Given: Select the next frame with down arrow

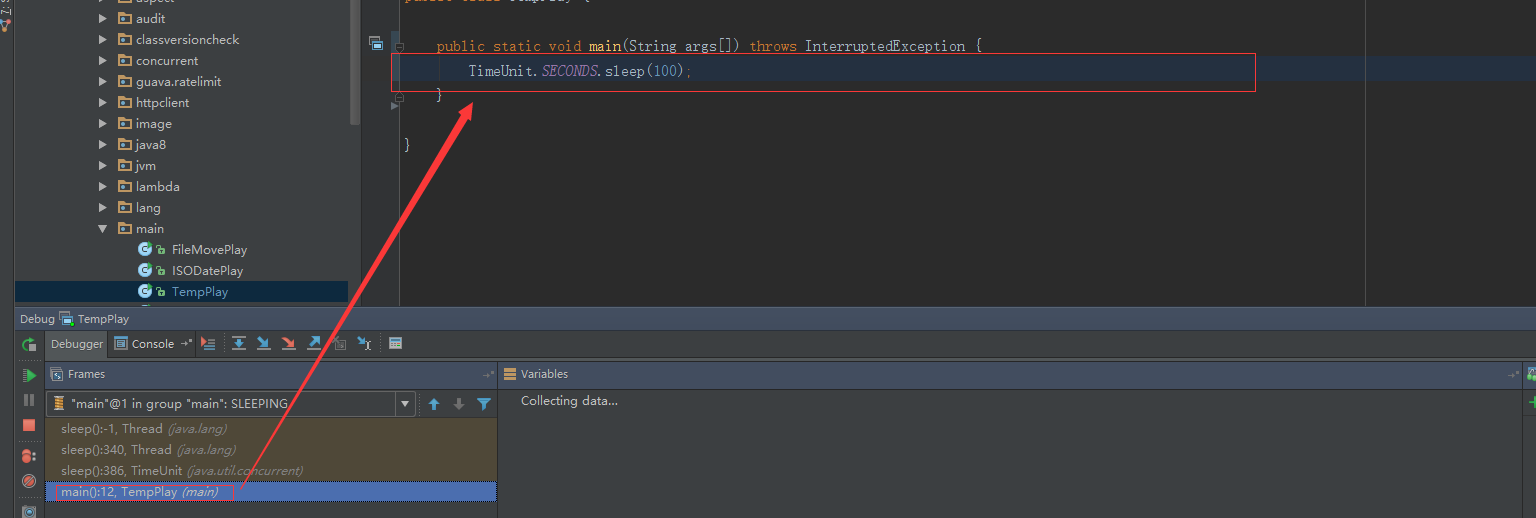Looking at the screenshot, I should [x=459, y=404].
